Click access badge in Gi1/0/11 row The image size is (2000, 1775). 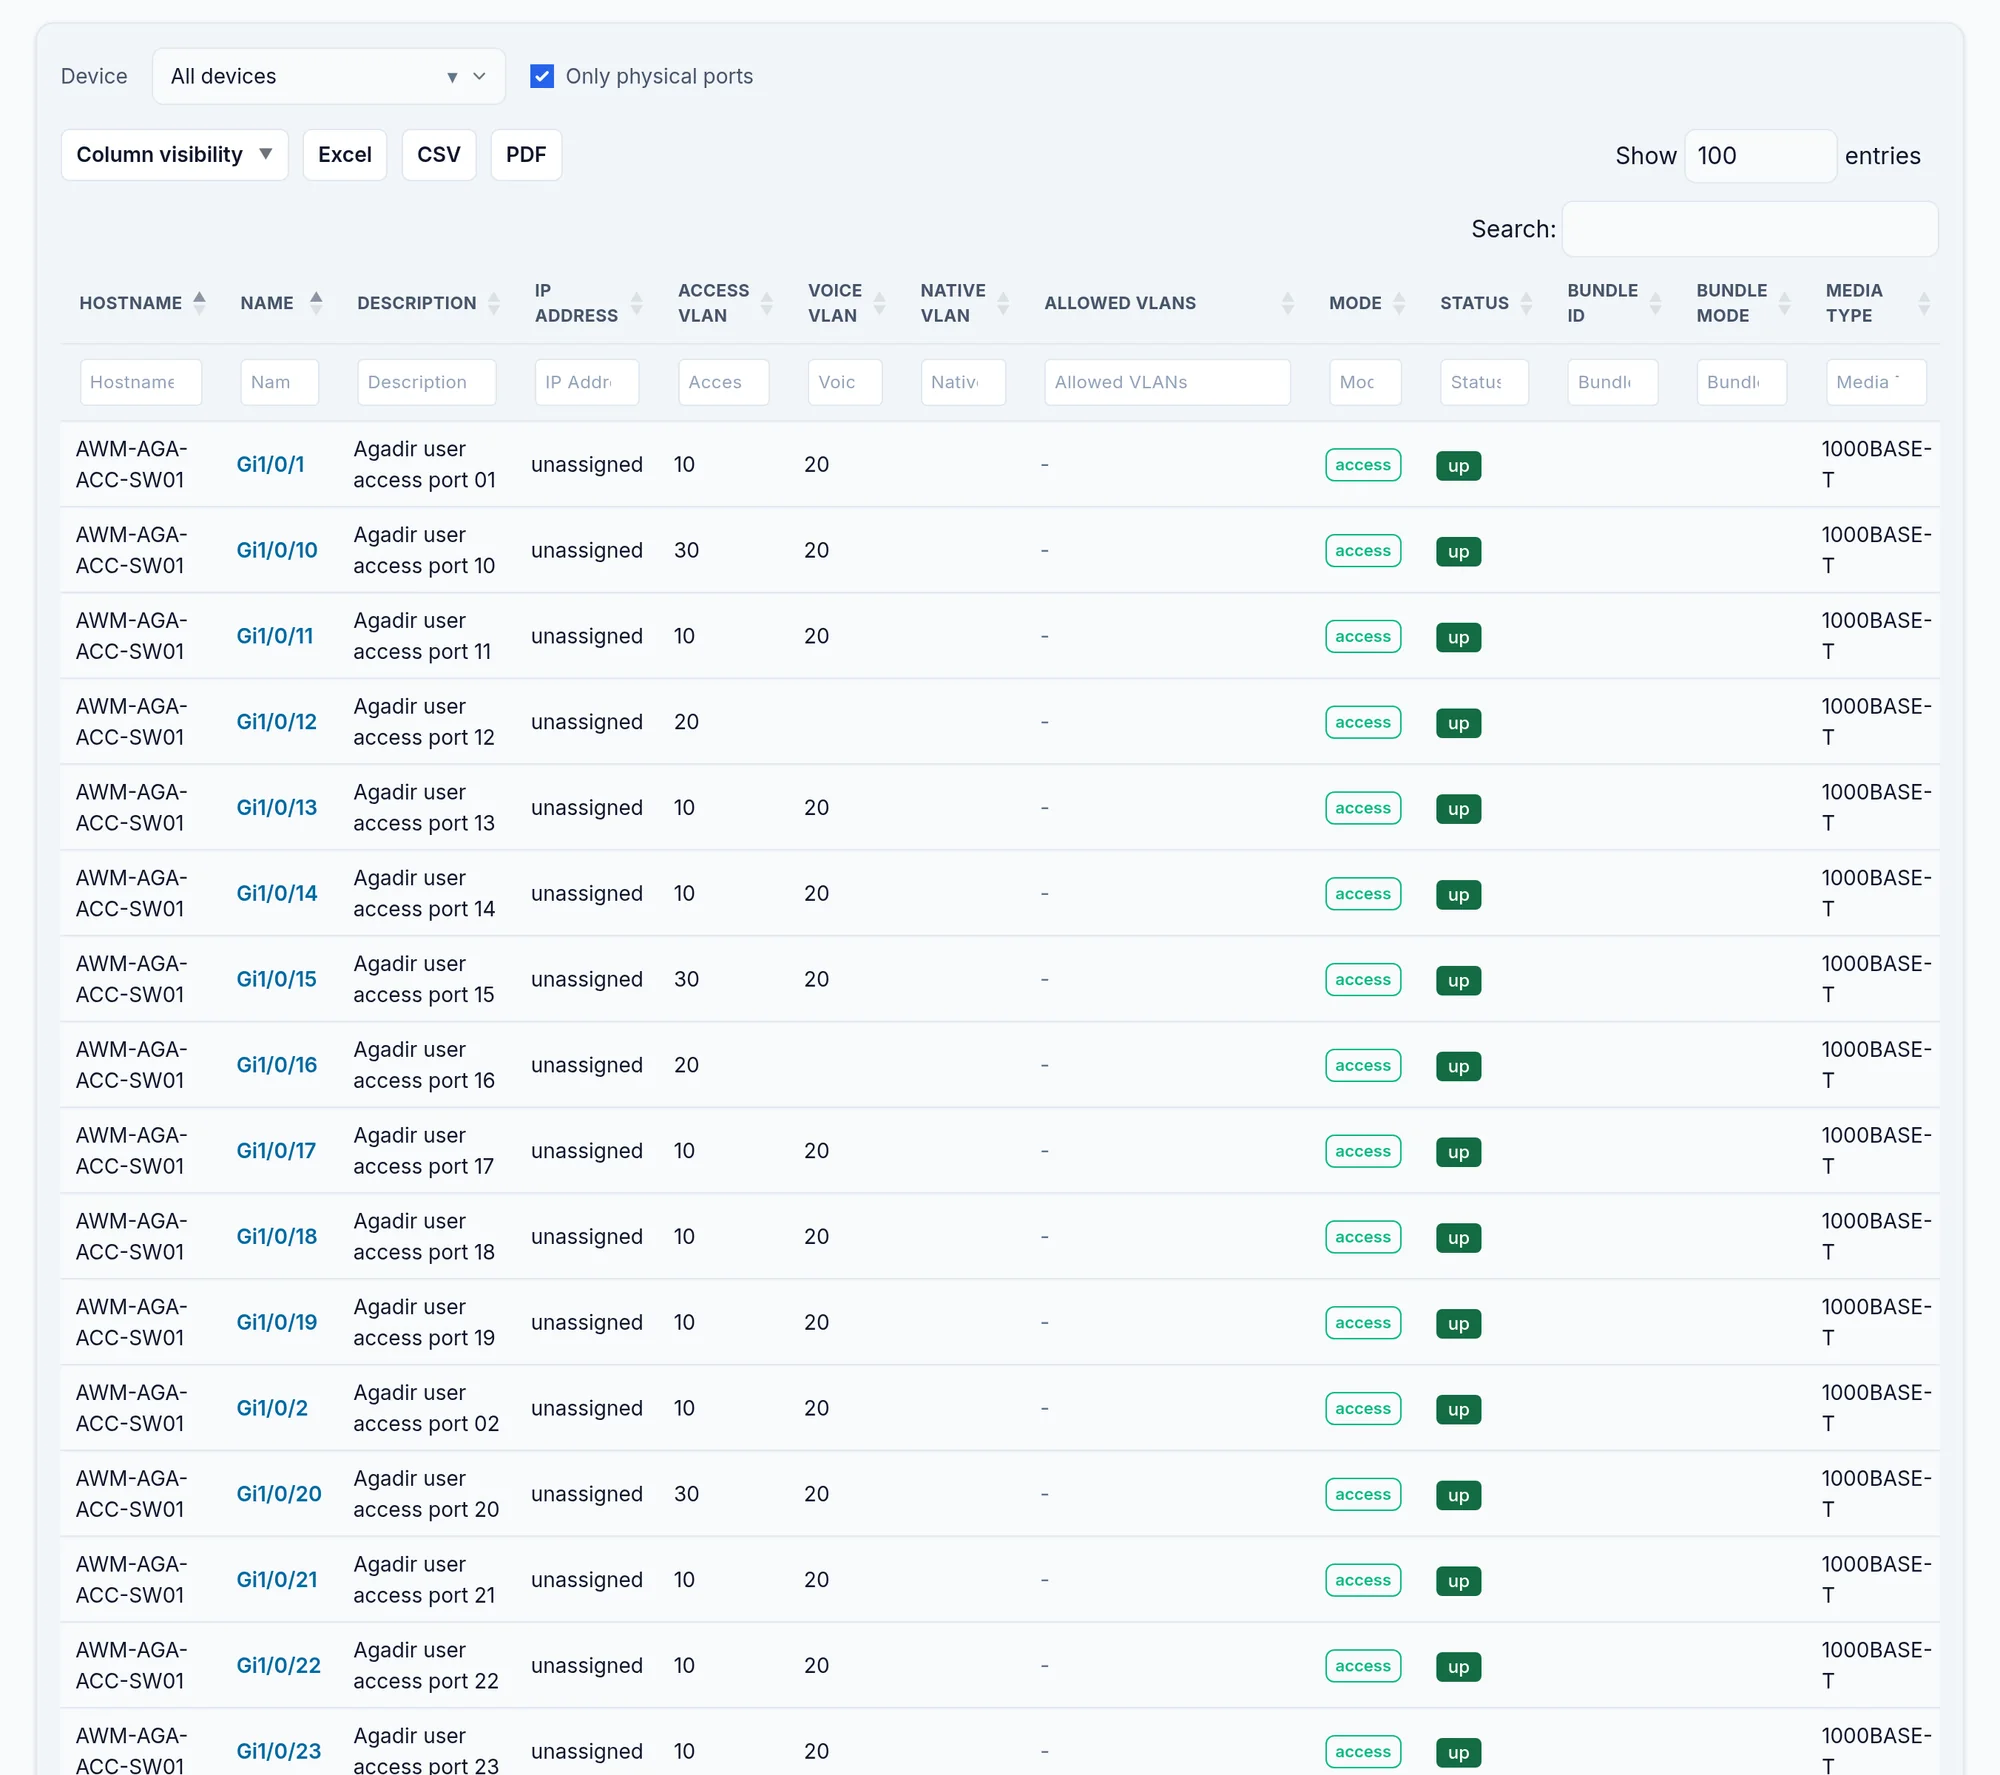tap(1363, 637)
